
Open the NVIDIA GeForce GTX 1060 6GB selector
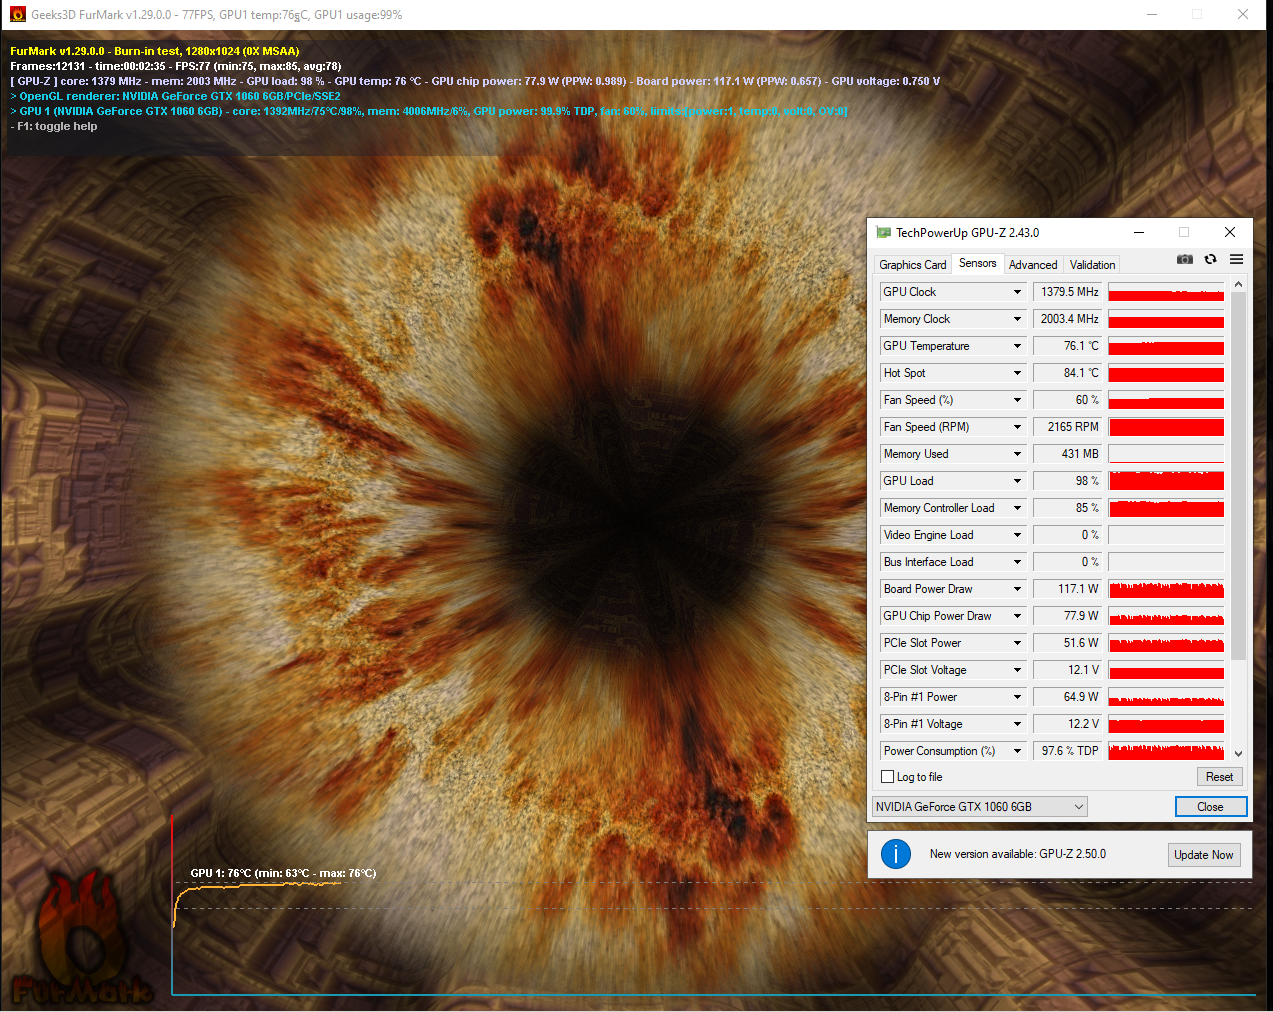[x=979, y=807]
